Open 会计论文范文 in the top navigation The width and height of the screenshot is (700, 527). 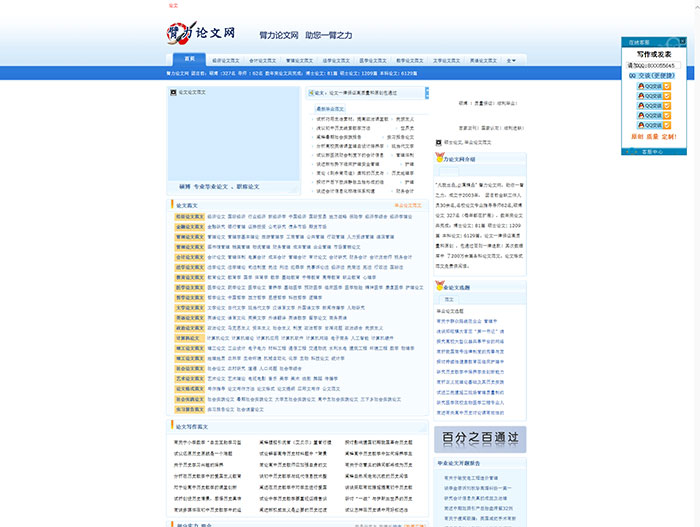(x=262, y=61)
